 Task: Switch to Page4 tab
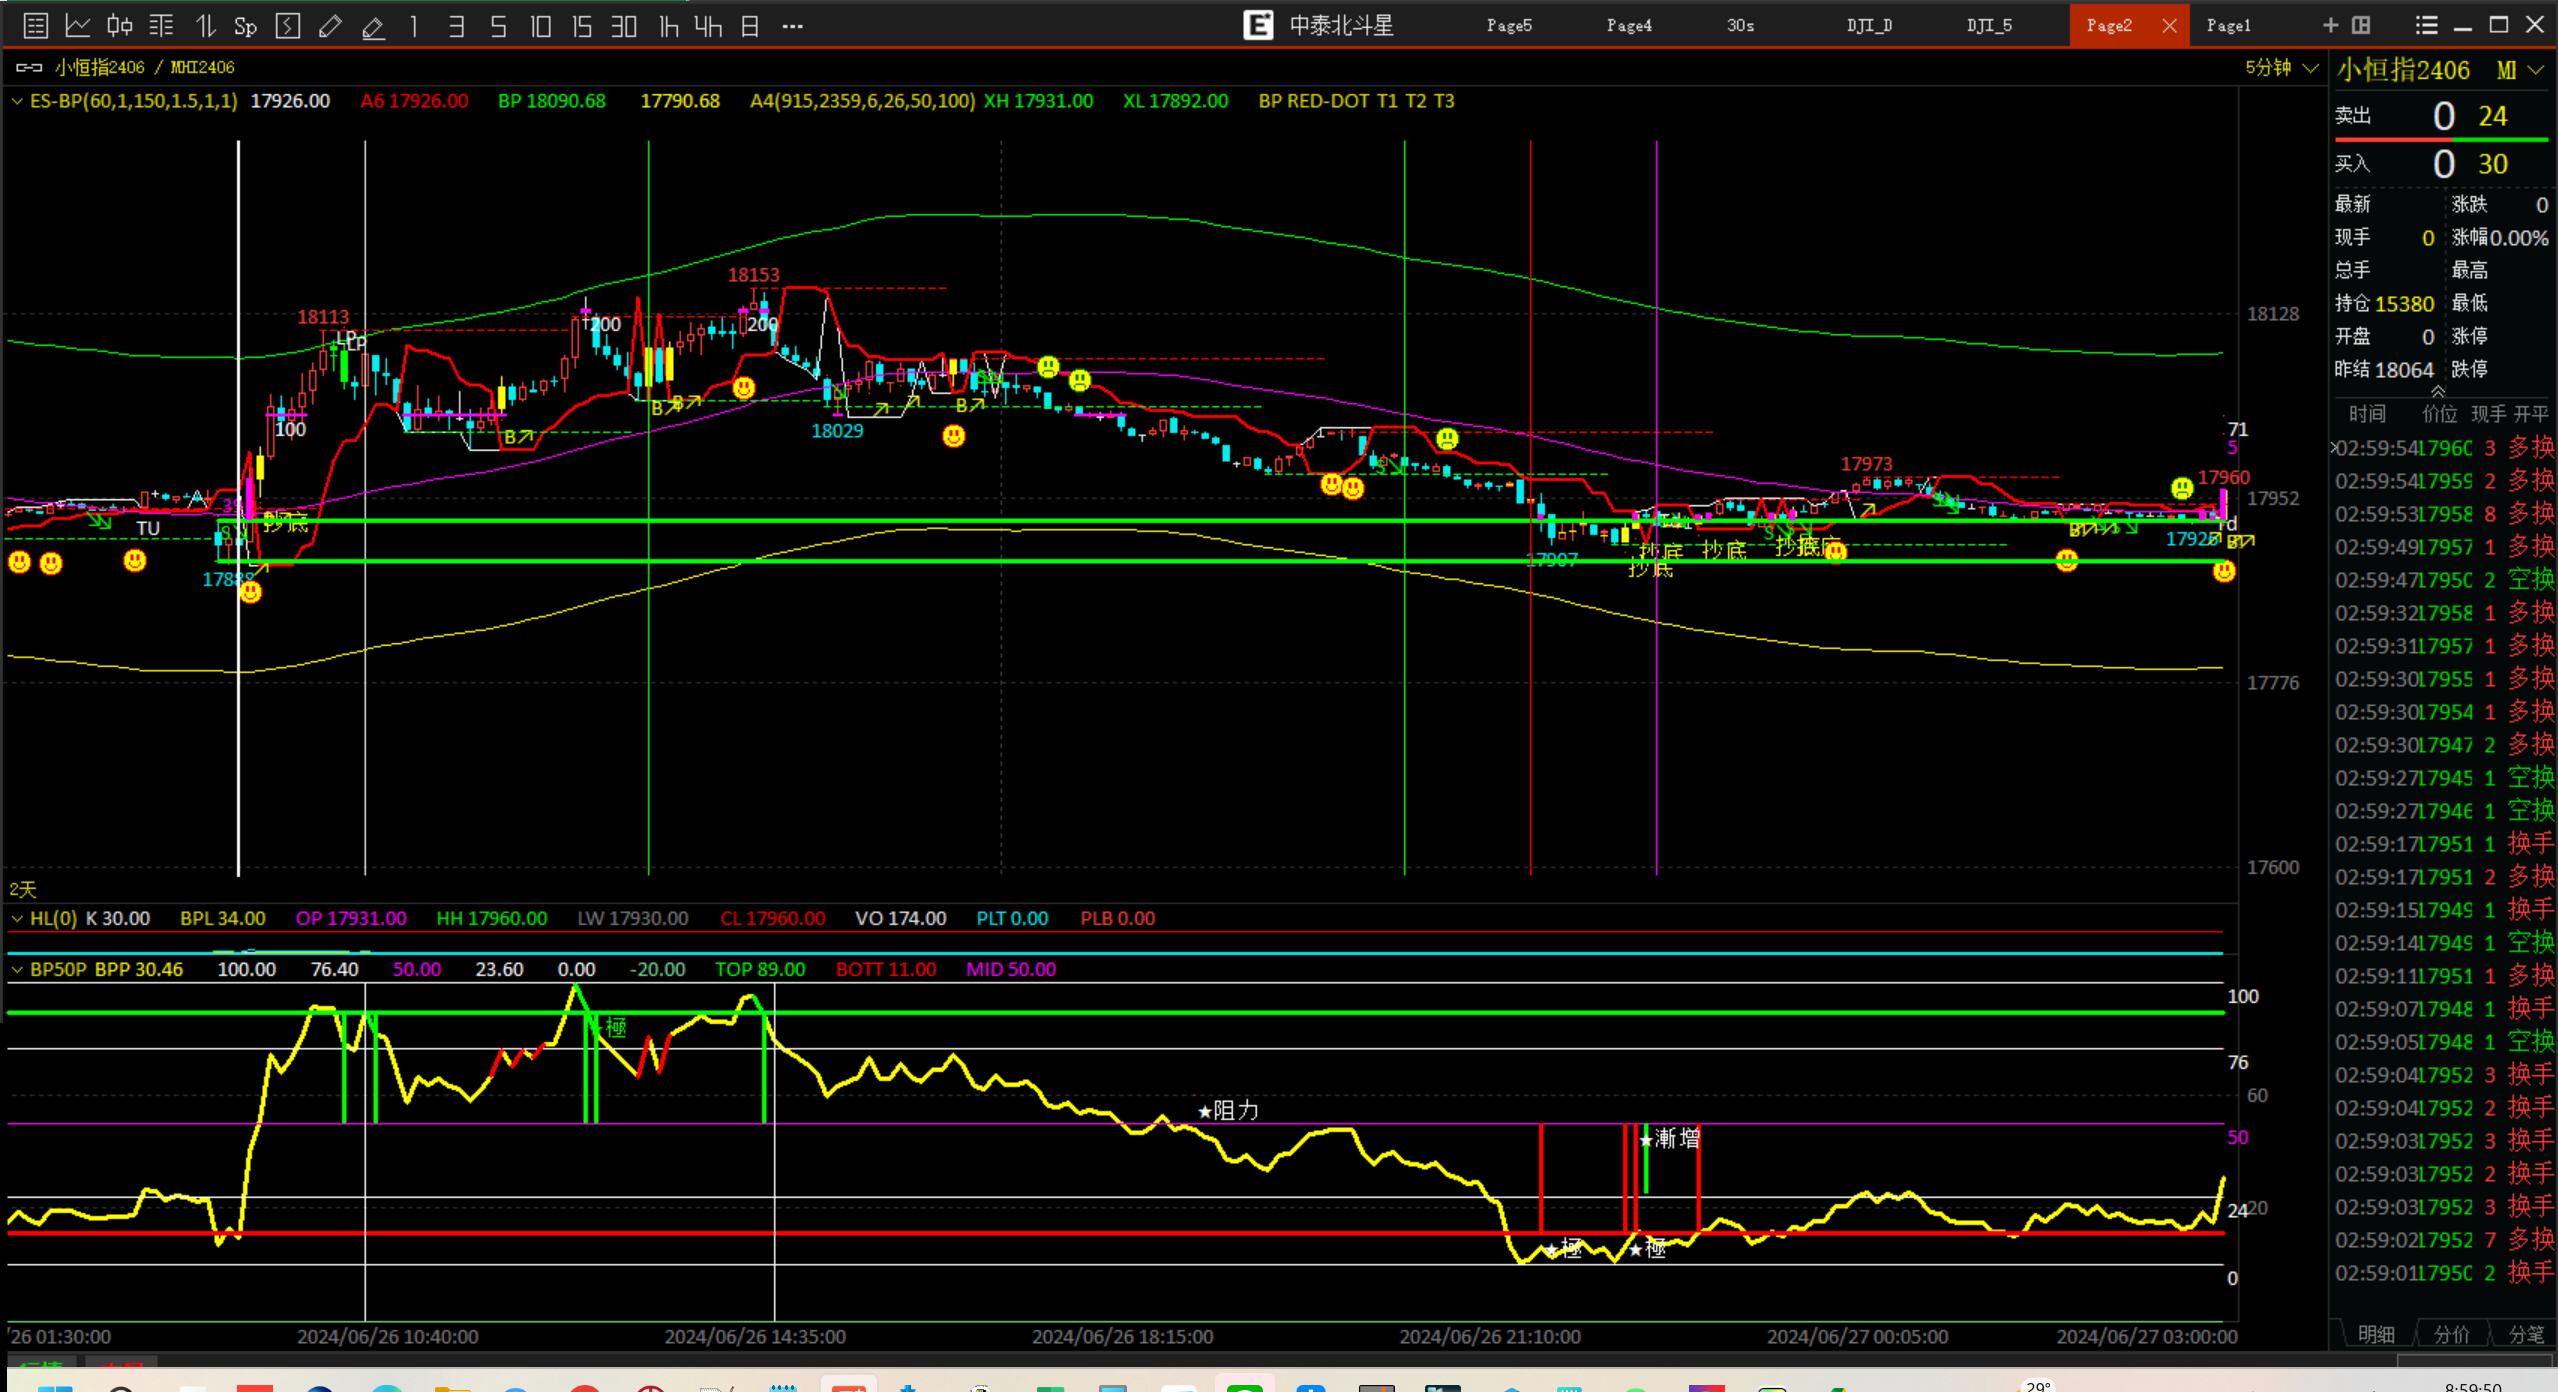pyautogui.click(x=1629, y=26)
